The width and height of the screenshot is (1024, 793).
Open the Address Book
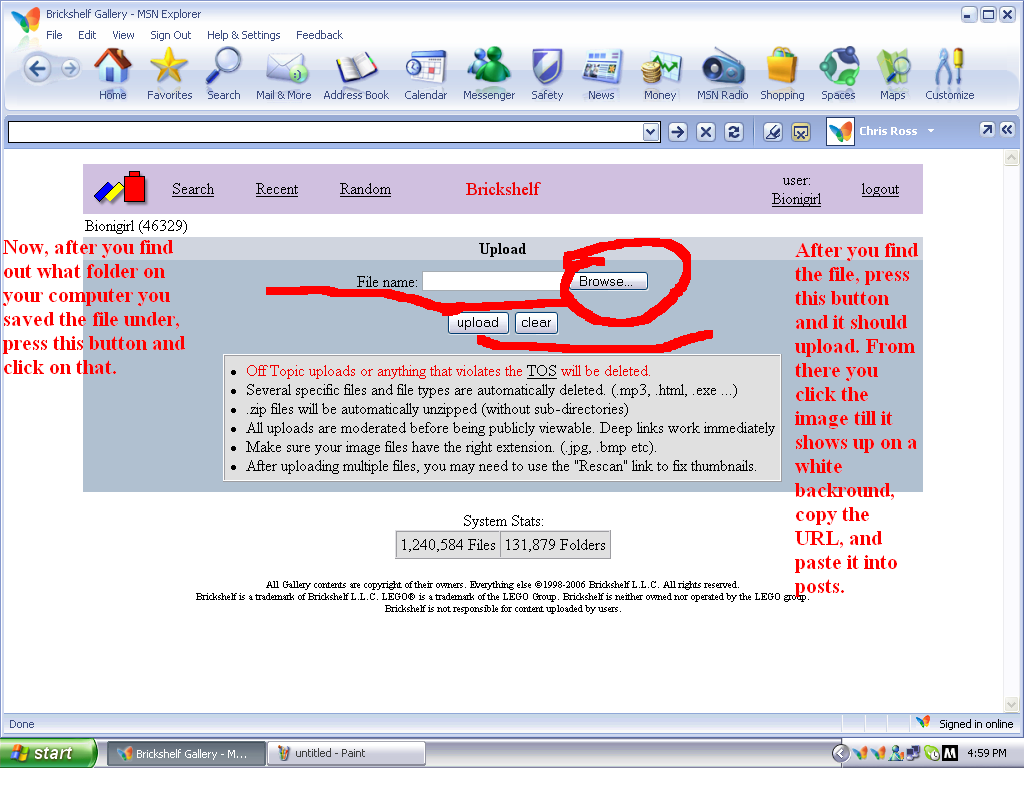pyautogui.click(x=356, y=75)
